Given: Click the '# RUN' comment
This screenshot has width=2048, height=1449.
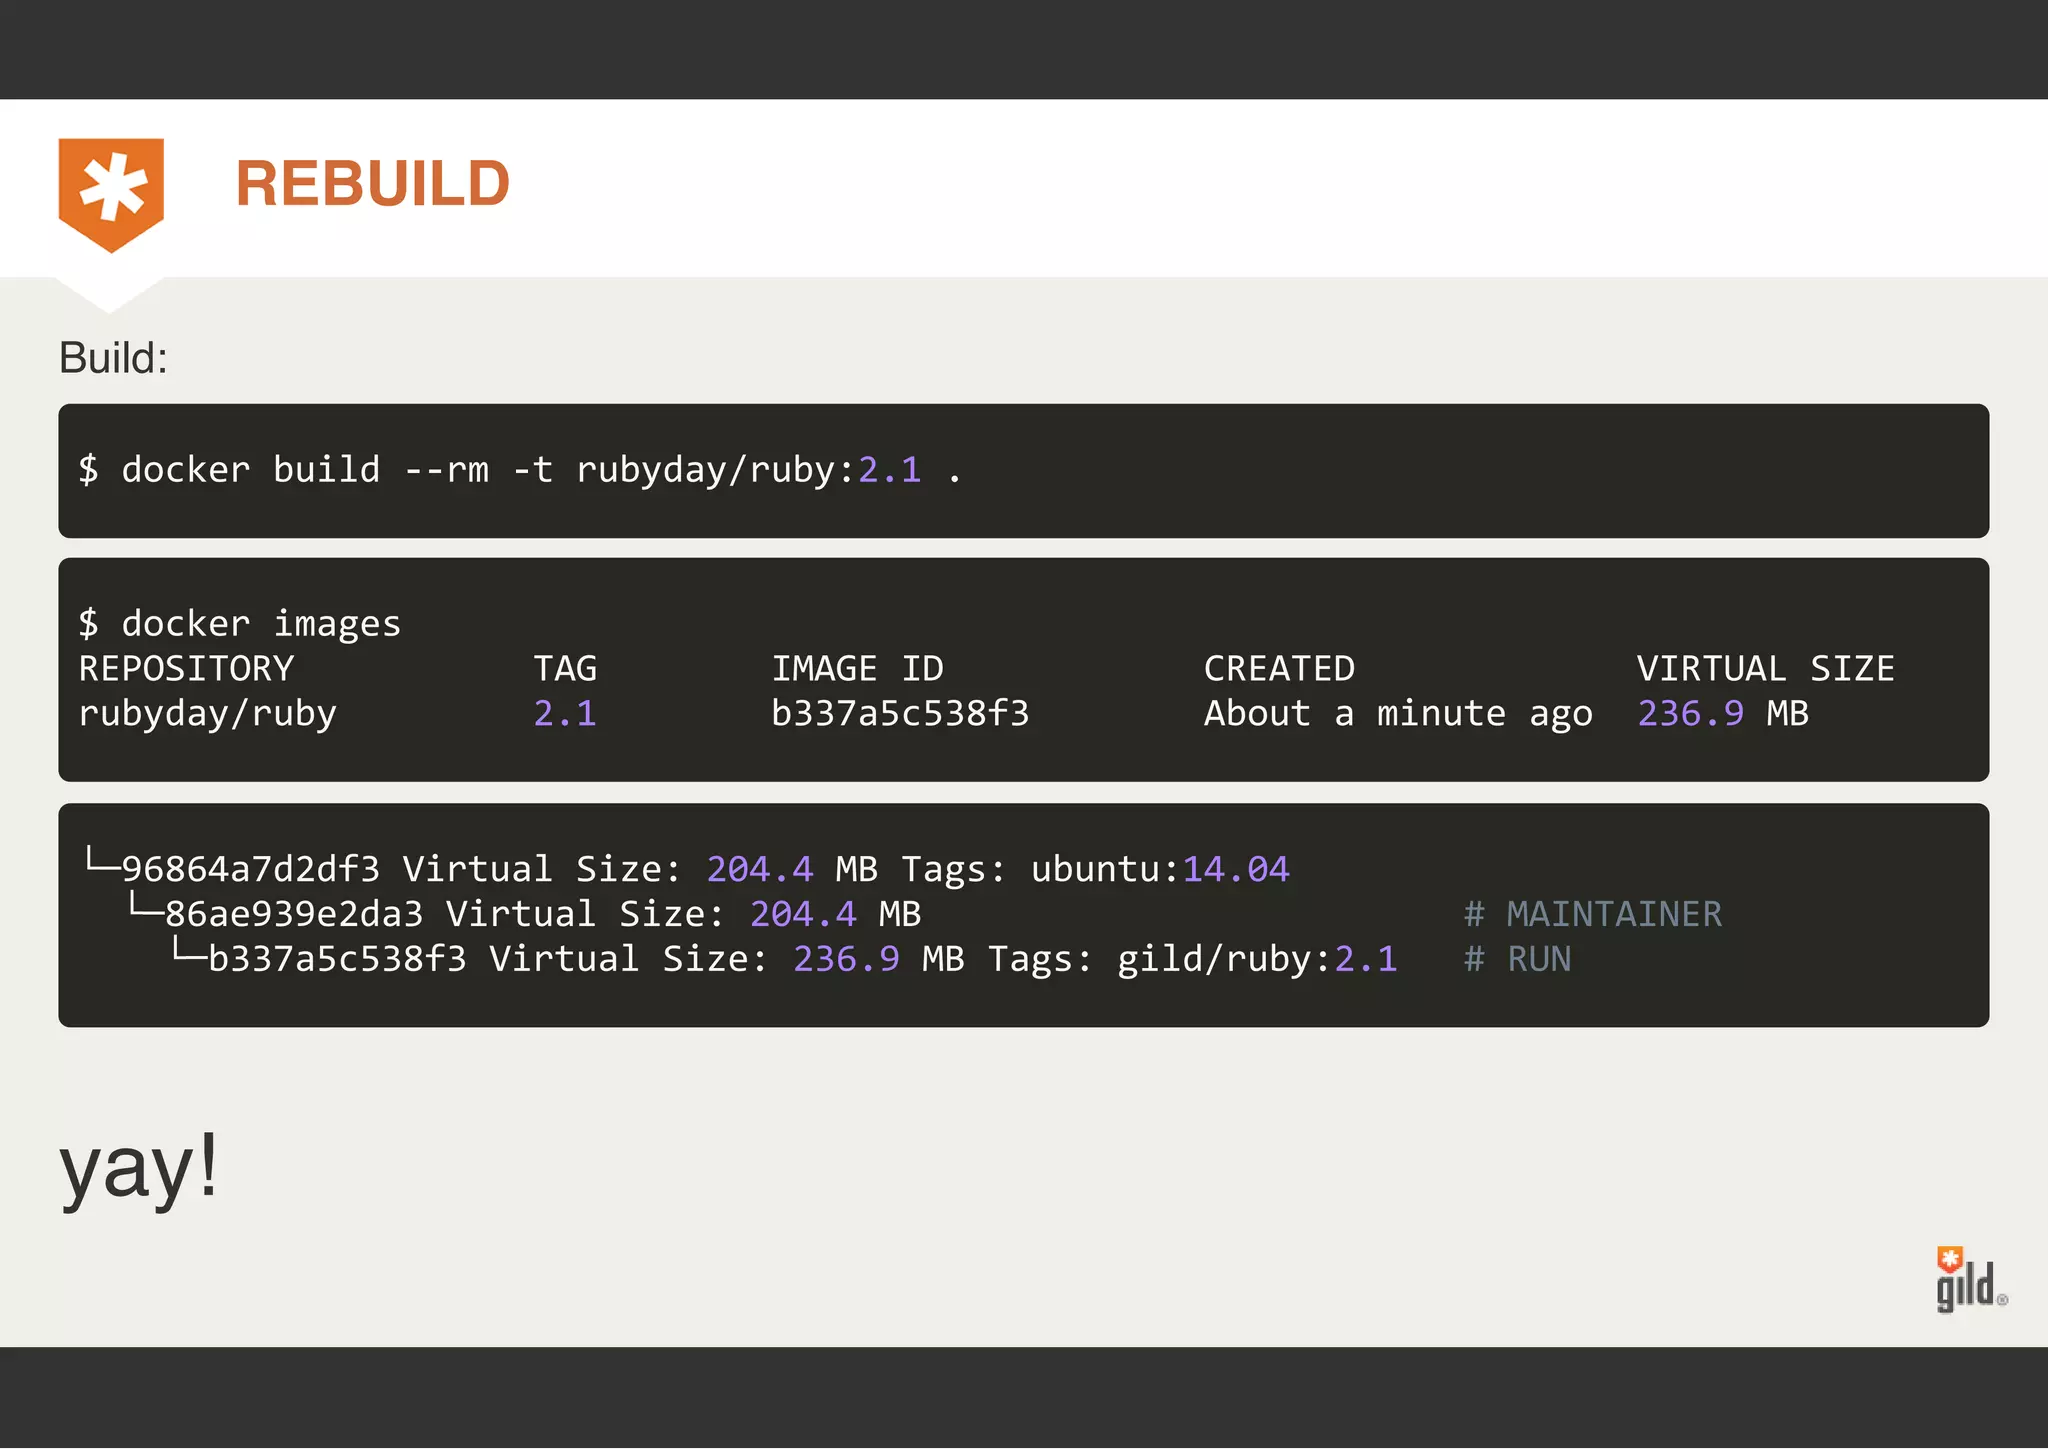Looking at the screenshot, I should pos(1517,959).
